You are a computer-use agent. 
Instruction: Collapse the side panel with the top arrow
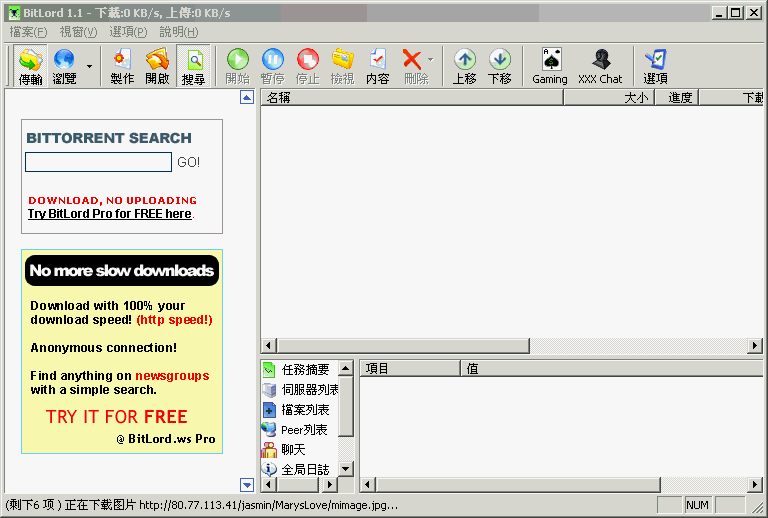[x=247, y=98]
